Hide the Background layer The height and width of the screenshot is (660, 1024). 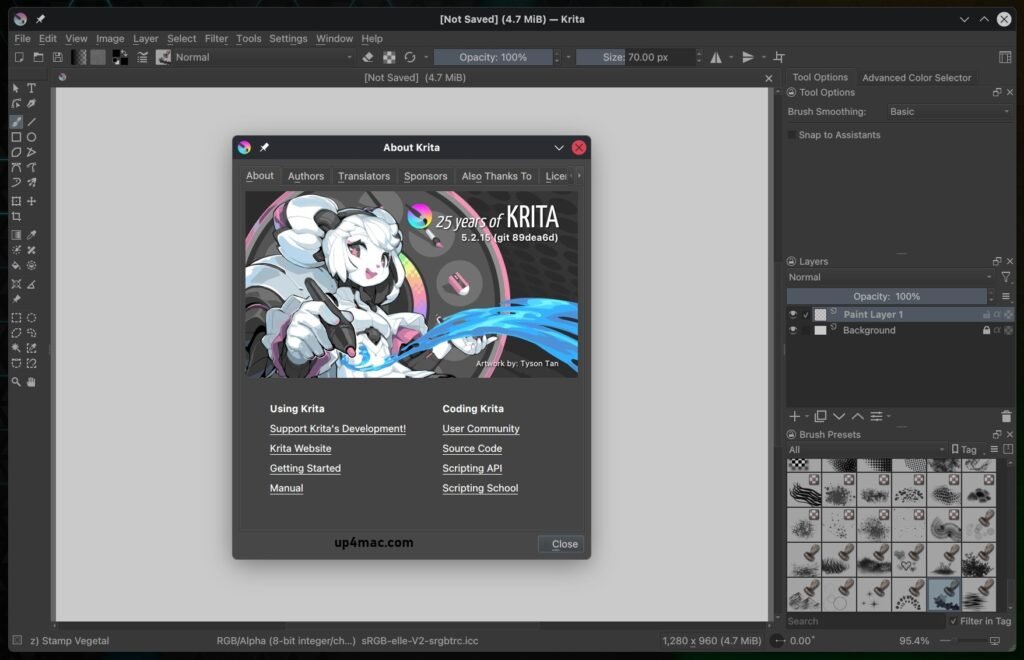(x=792, y=330)
